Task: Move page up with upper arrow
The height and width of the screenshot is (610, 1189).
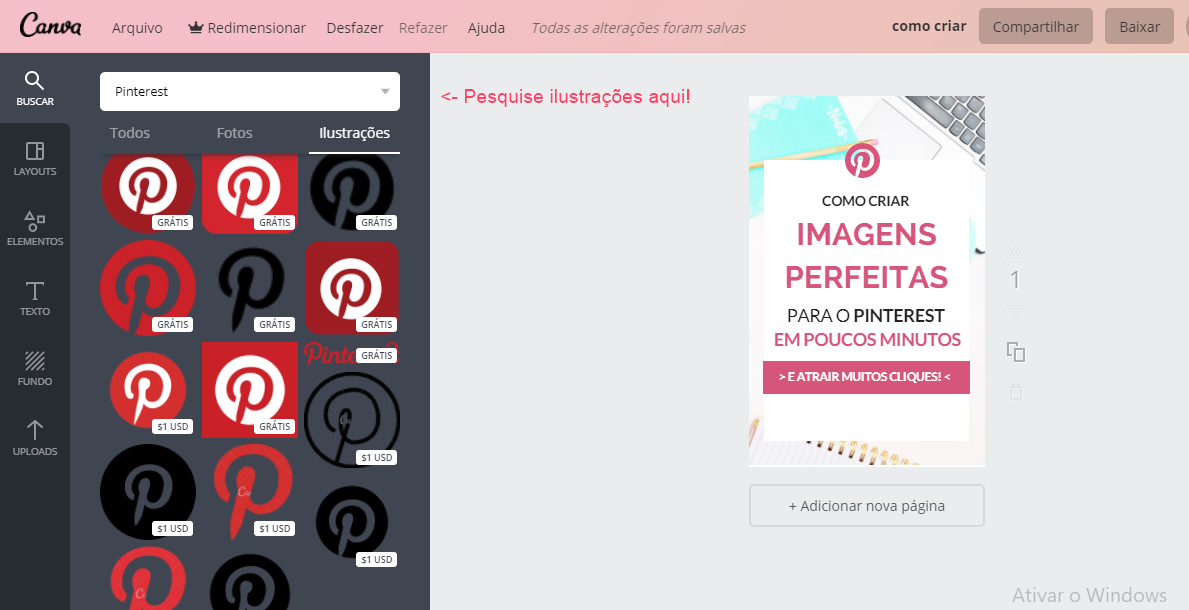Action: pos(1016,253)
